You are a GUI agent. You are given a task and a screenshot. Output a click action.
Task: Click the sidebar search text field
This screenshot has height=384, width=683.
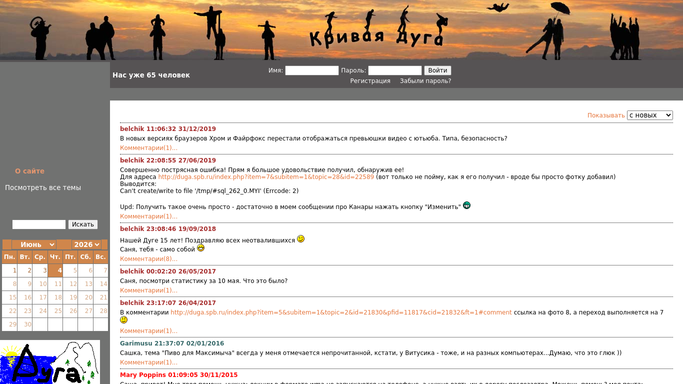point(39,224)
